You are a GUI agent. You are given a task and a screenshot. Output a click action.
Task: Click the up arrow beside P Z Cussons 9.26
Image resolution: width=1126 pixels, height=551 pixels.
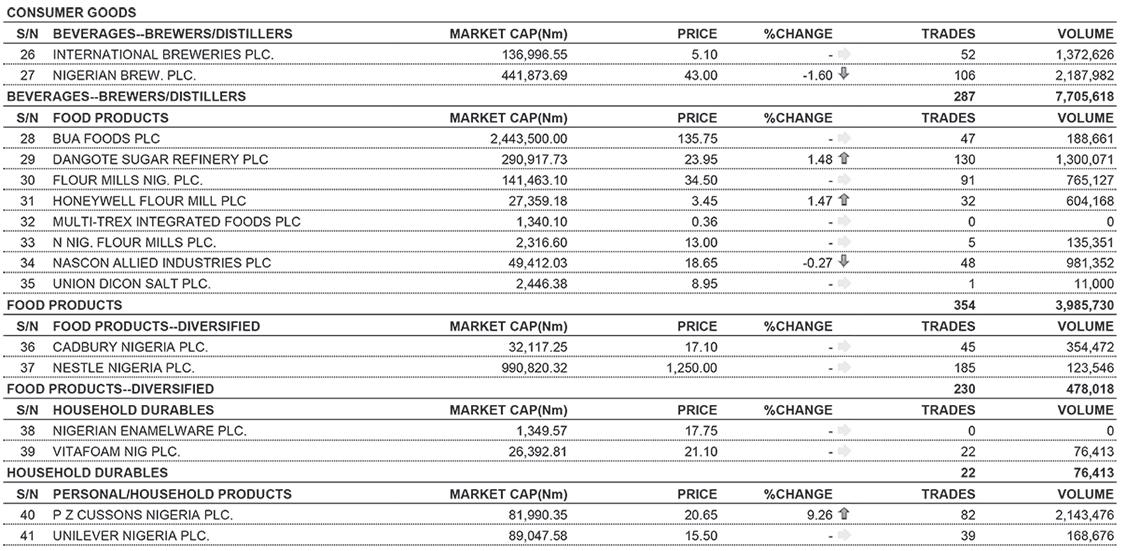[844, 514]
